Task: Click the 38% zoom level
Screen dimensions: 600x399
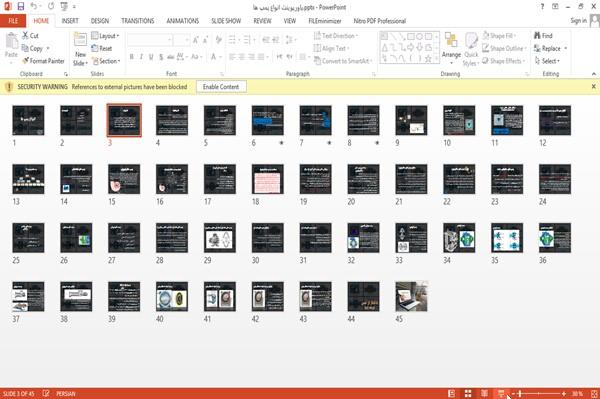Action: click(x=577, y=393)
